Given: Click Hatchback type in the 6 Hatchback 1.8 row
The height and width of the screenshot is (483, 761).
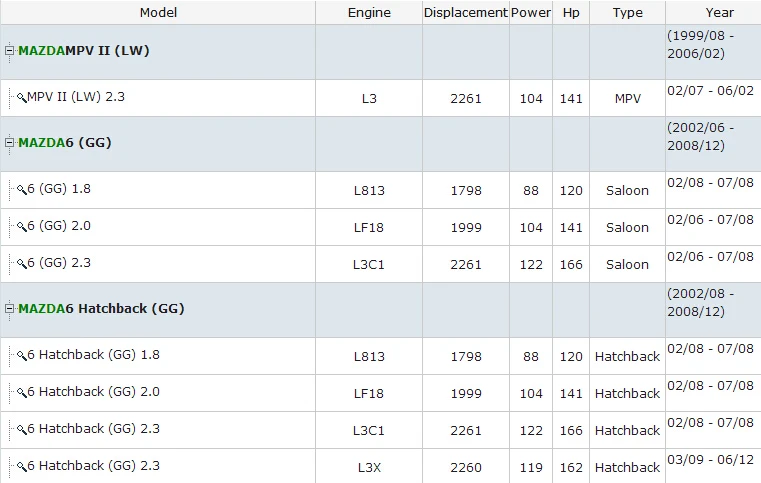Looking at the screenshot, I should (x=627, y=356).
